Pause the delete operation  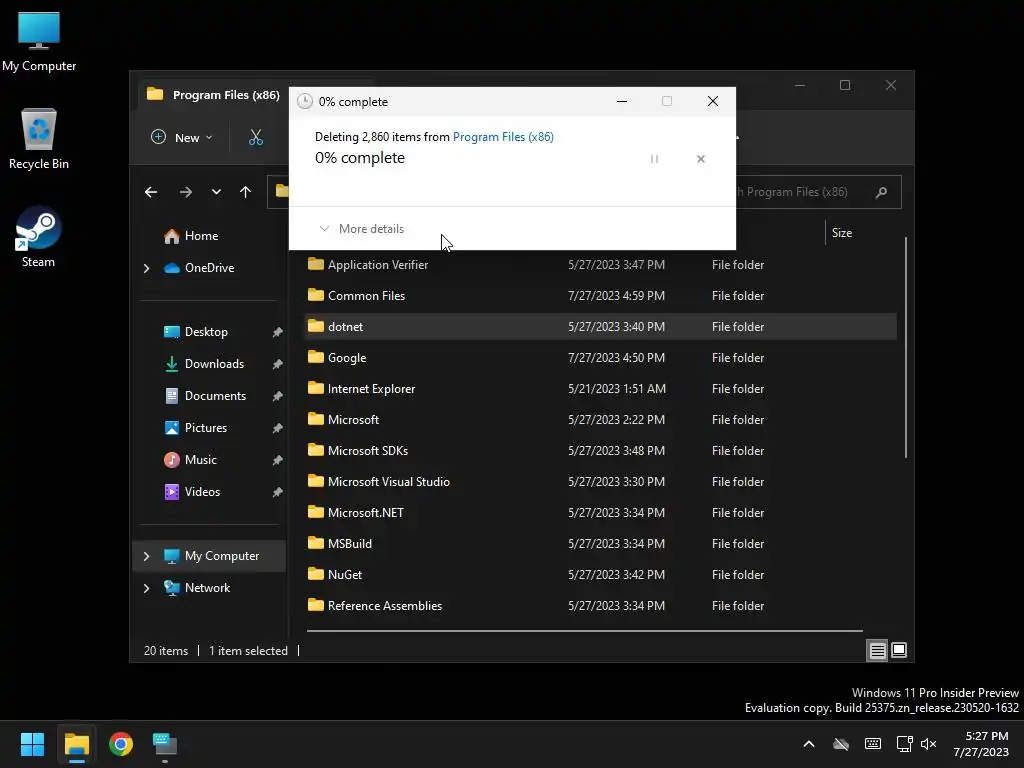[654, 159]
